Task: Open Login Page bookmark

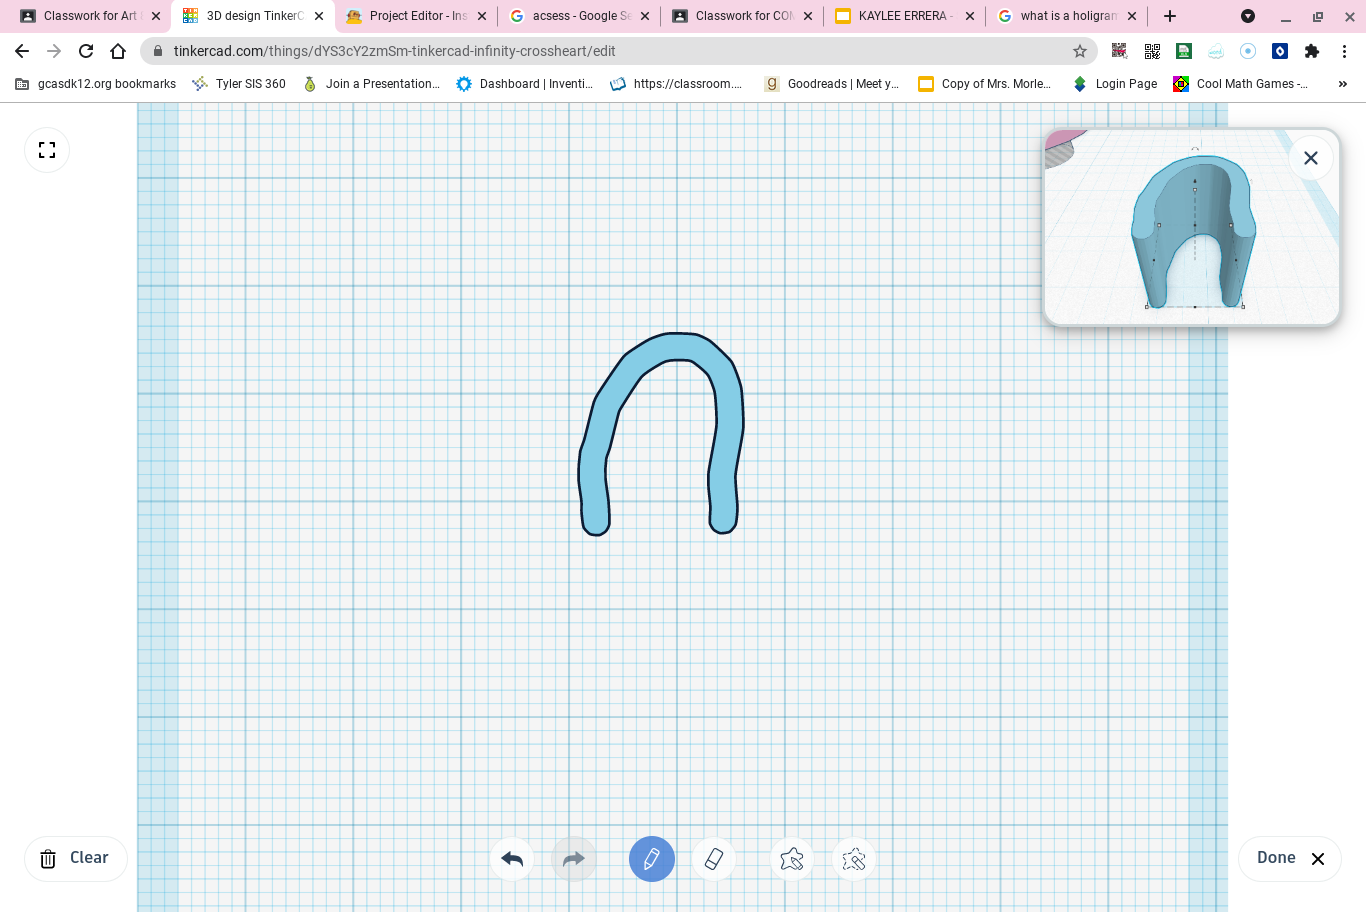Action: coord(1115,84)
